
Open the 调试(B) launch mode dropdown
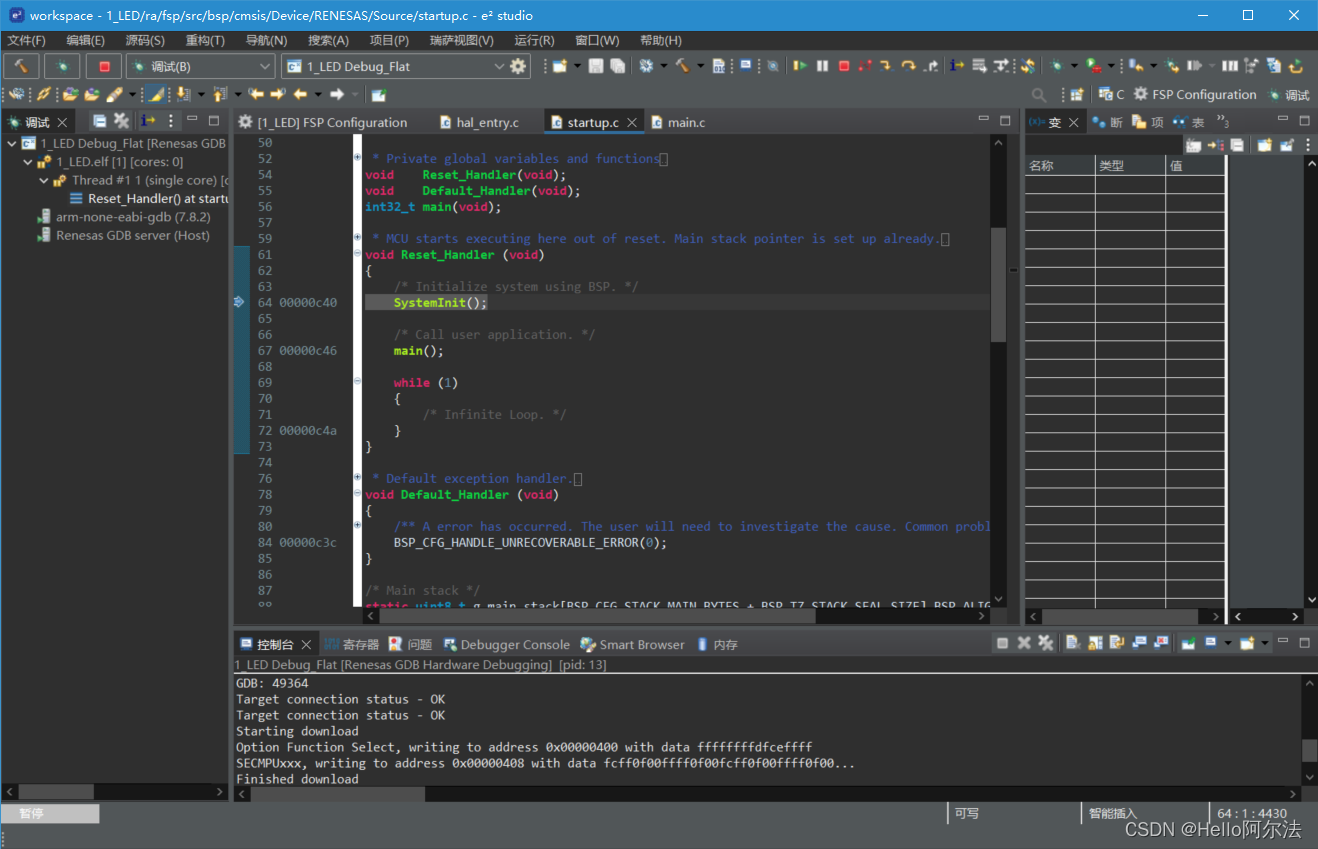(x=265, y=66)
